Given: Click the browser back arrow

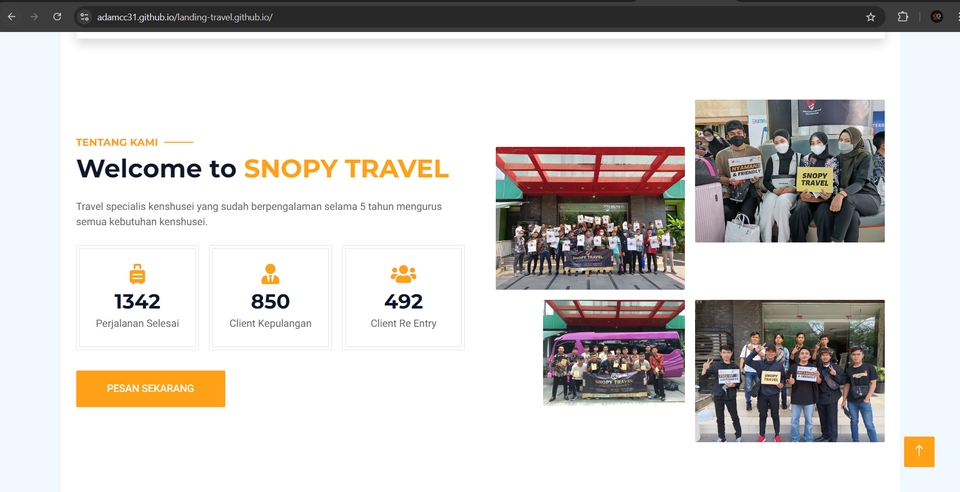Looking at the screenshot, I should (11, 17).
